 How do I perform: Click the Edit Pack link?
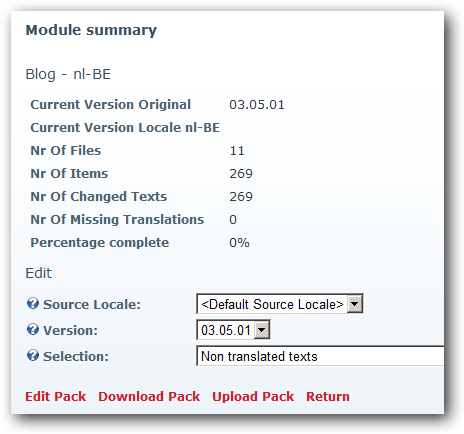[x=56, y=396]
